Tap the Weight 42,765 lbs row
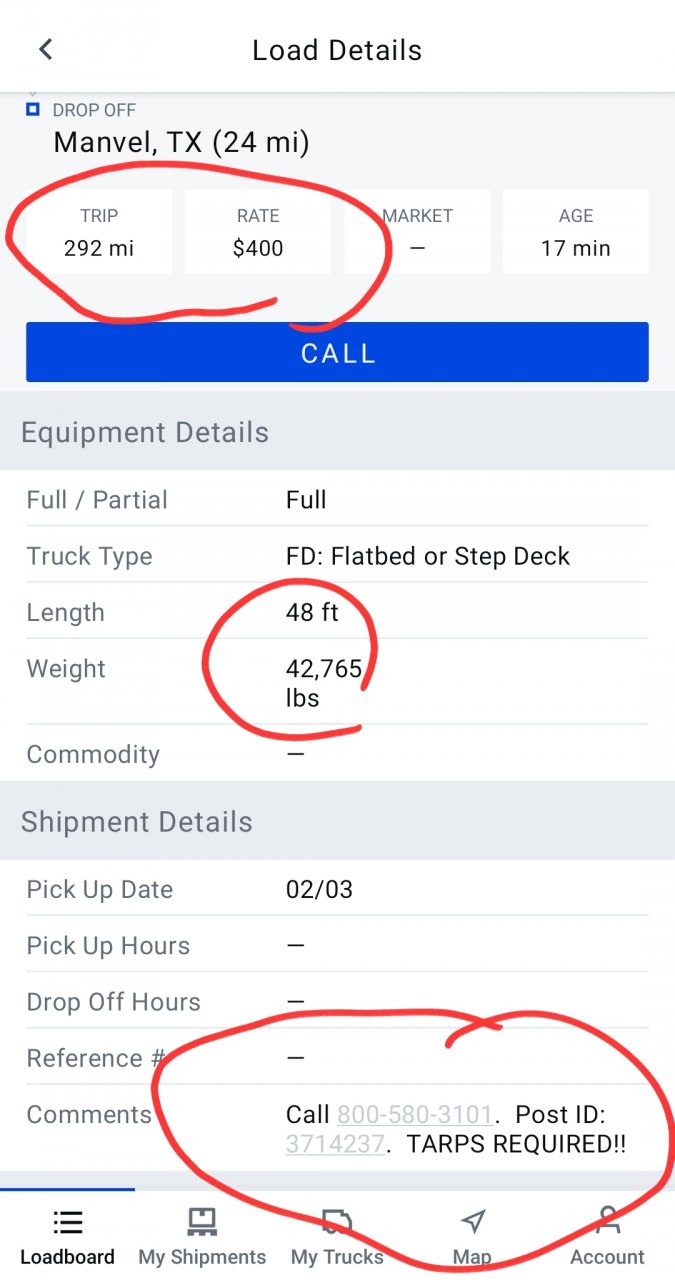Viewport: 675px width, 1280px height. pos(337,682)
